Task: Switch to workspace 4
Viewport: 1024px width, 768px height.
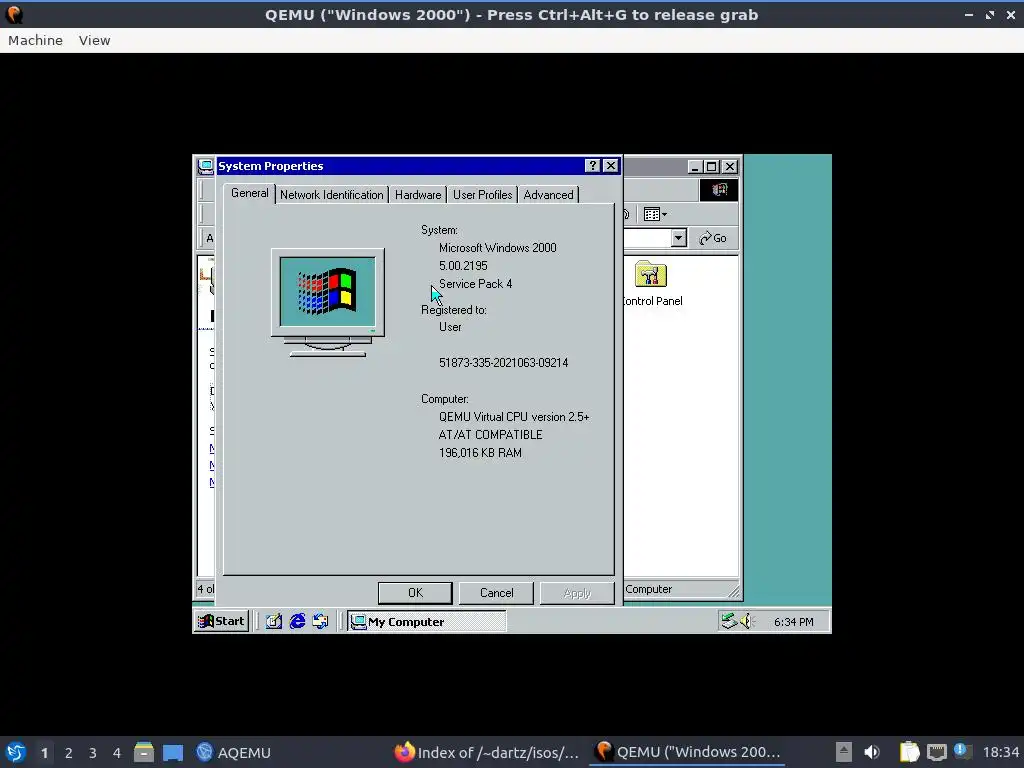Action: point(117,753)
